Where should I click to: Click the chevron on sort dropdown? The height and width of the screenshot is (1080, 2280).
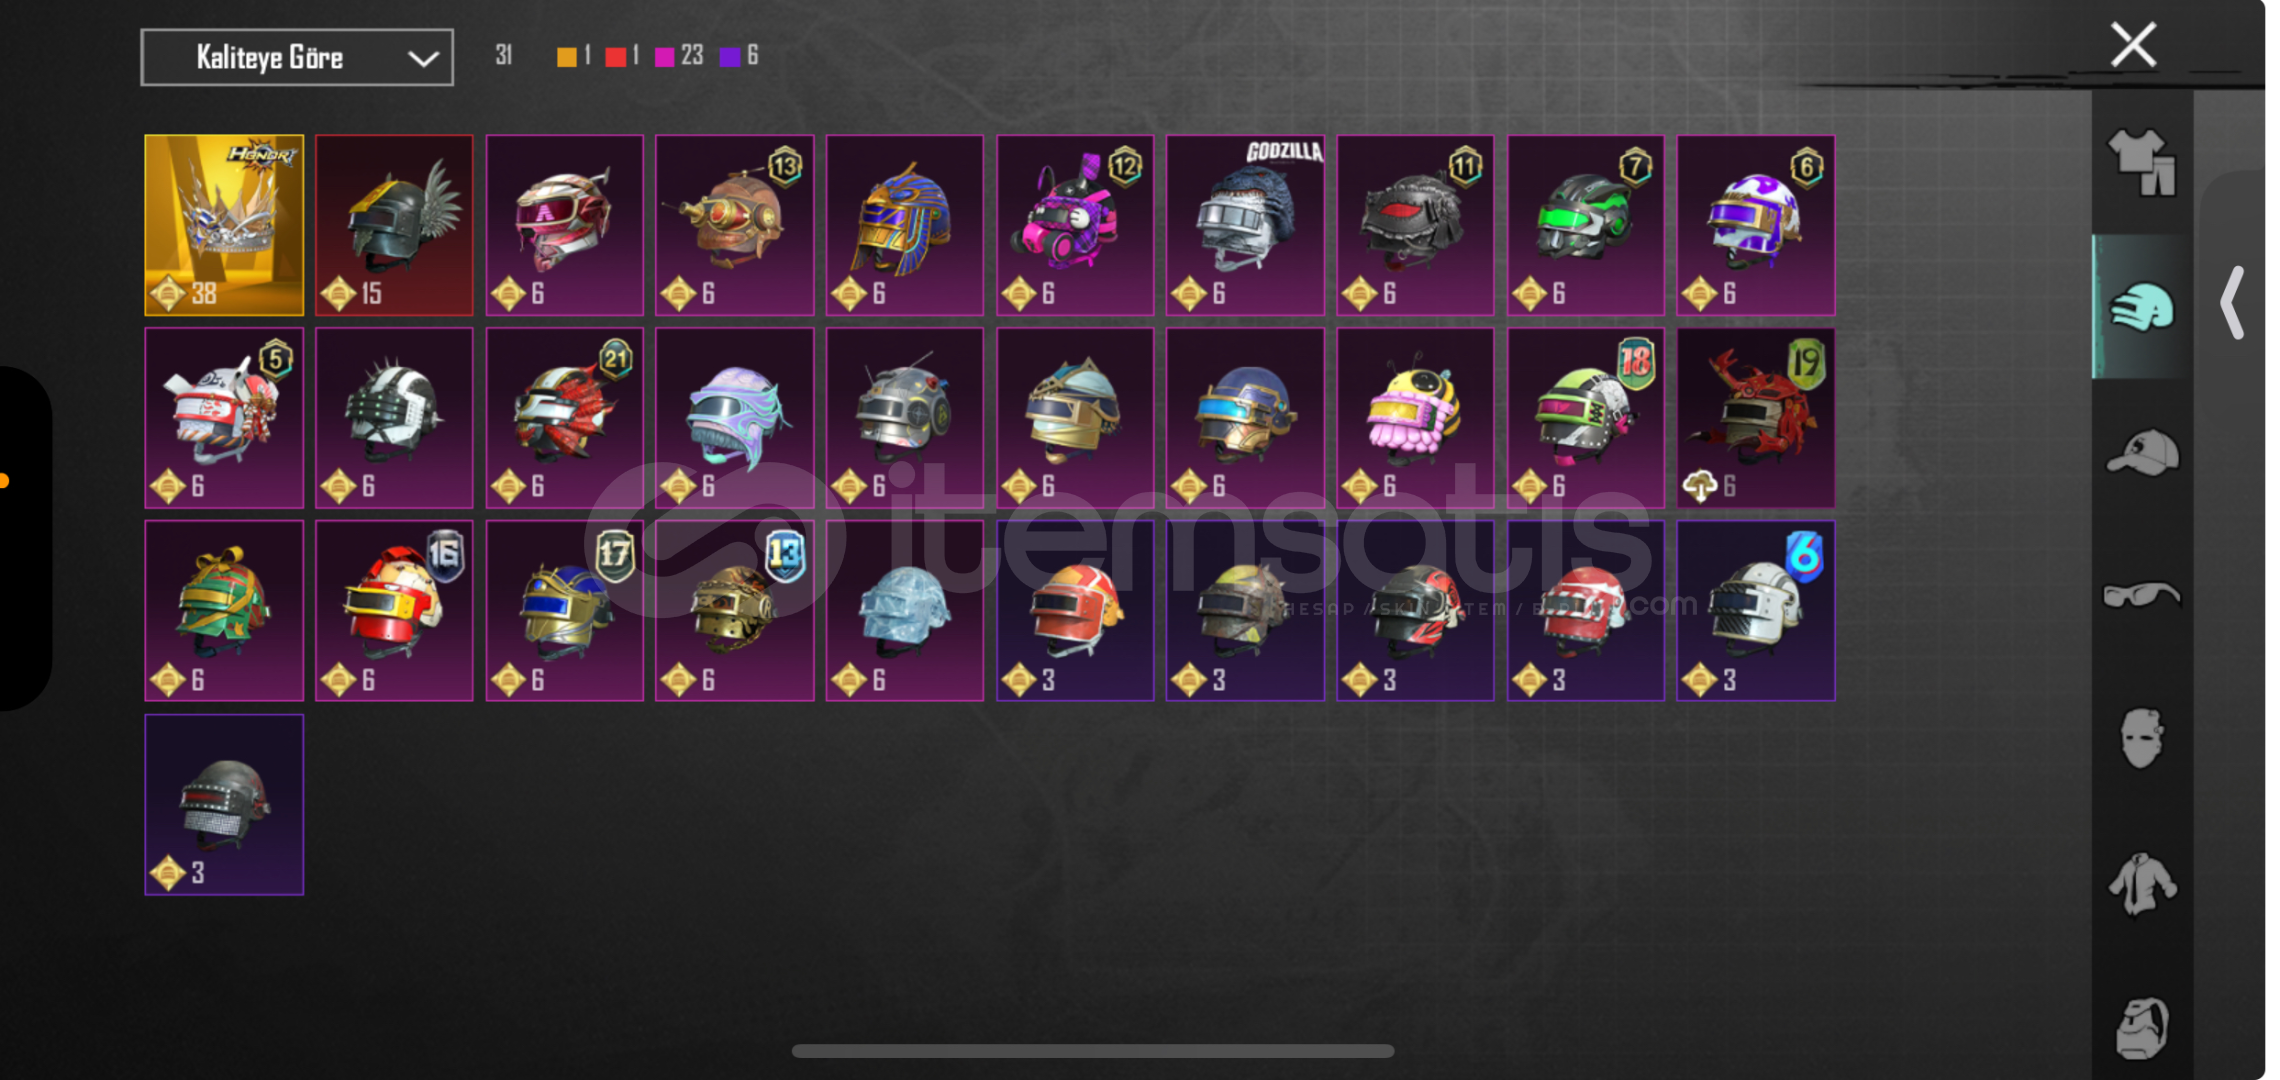click(x=424, y=58)
